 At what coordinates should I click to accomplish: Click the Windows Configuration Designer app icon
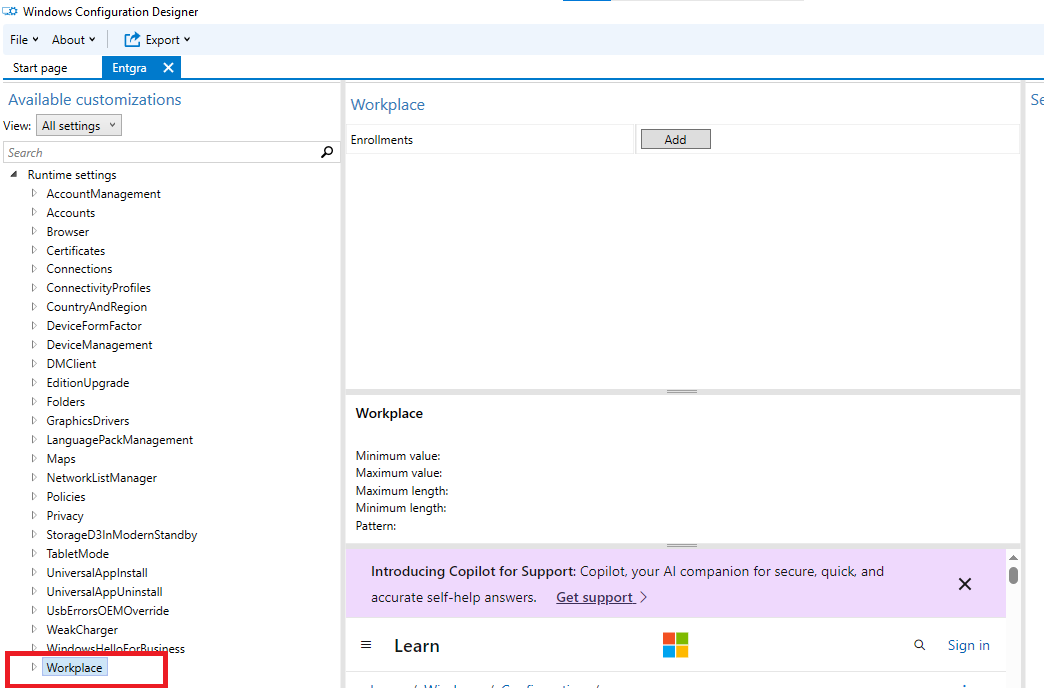[x=10, y=11]
